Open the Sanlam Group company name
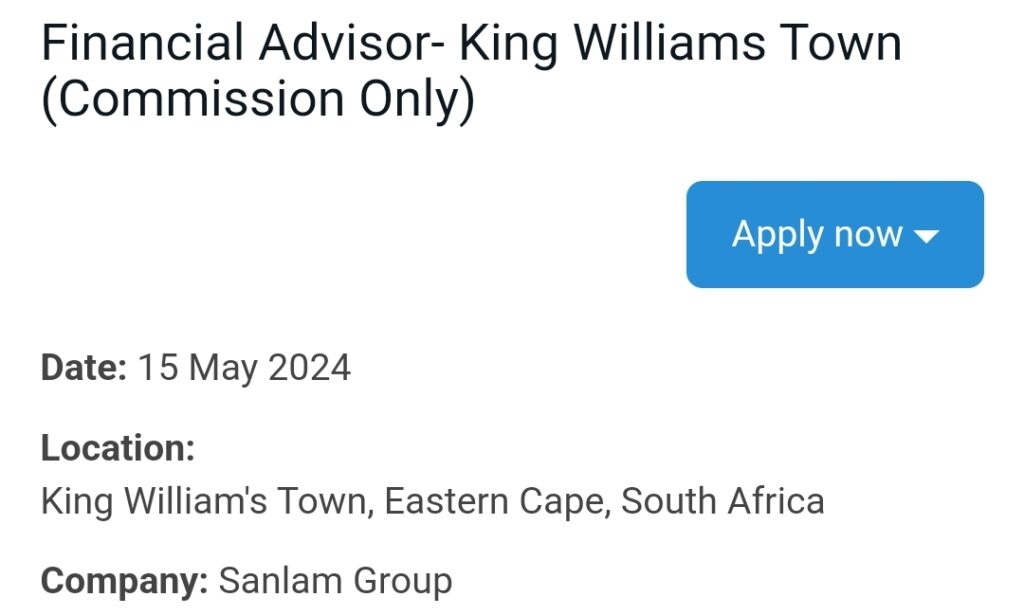The height and width of the screenshot is (615, 1024). (x=335, y=581)
